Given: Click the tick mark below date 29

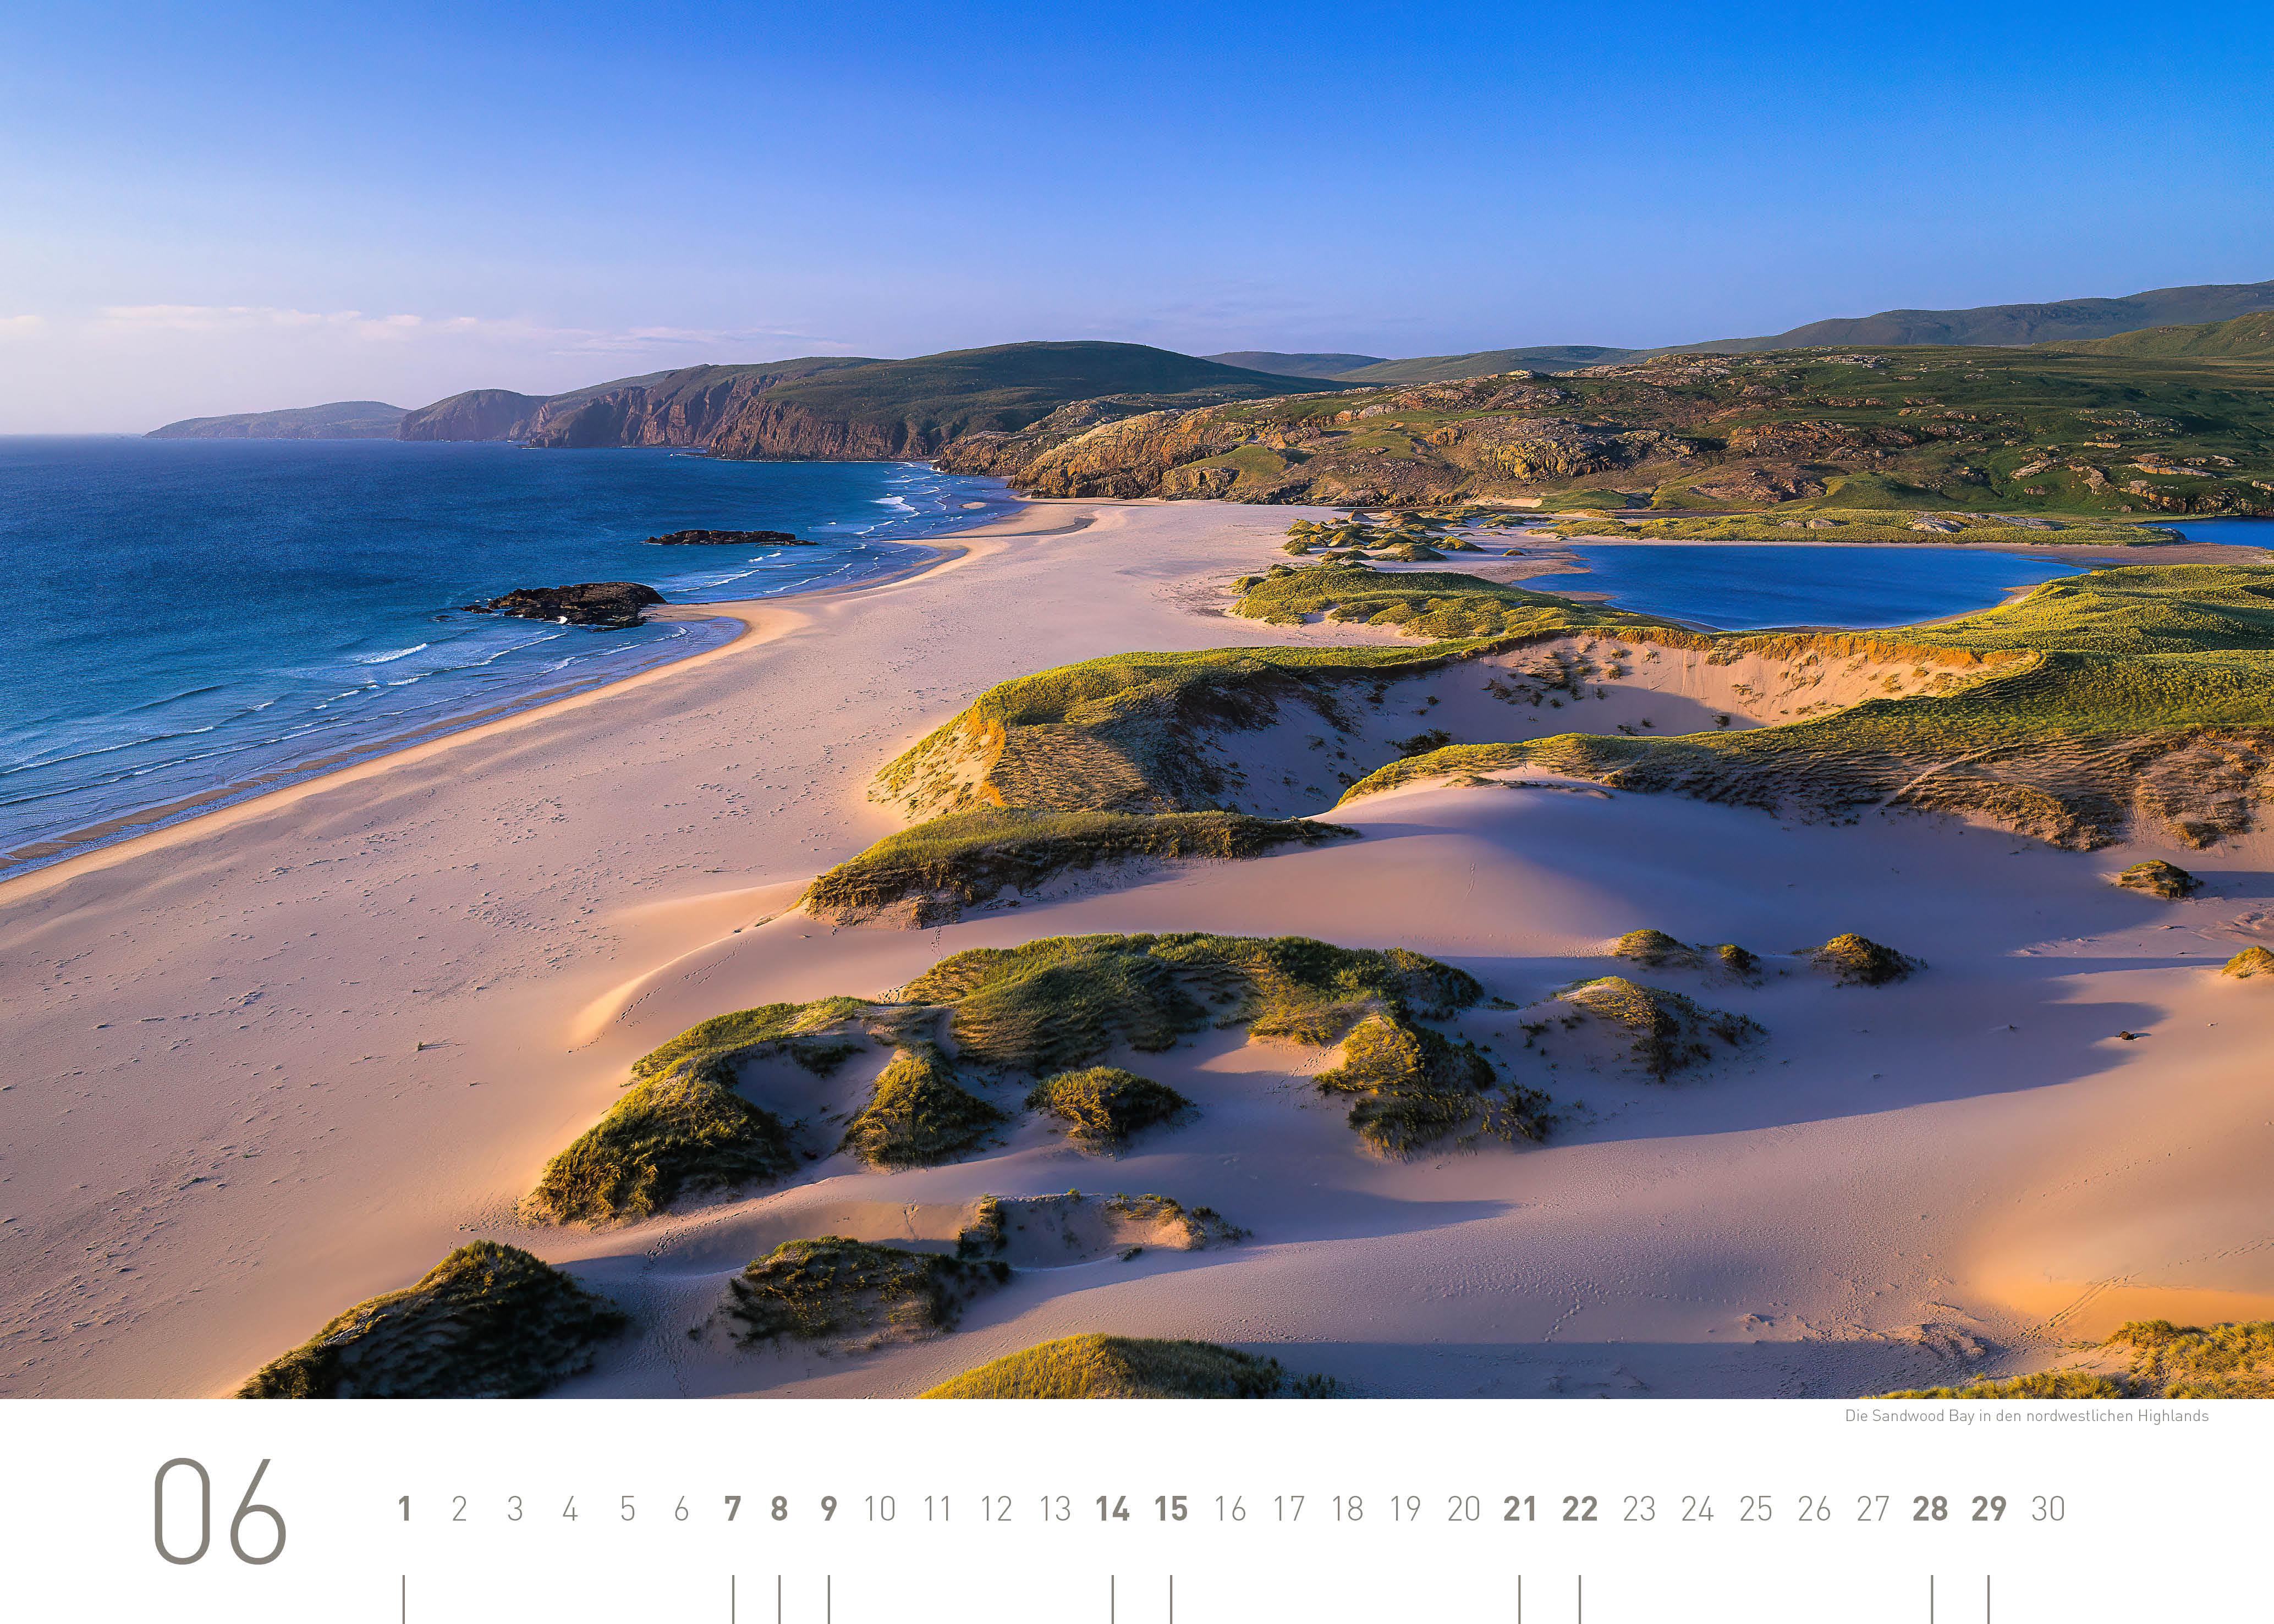Looking at the screenshot, I should pyautogui.click(x=1989, y=1599).
